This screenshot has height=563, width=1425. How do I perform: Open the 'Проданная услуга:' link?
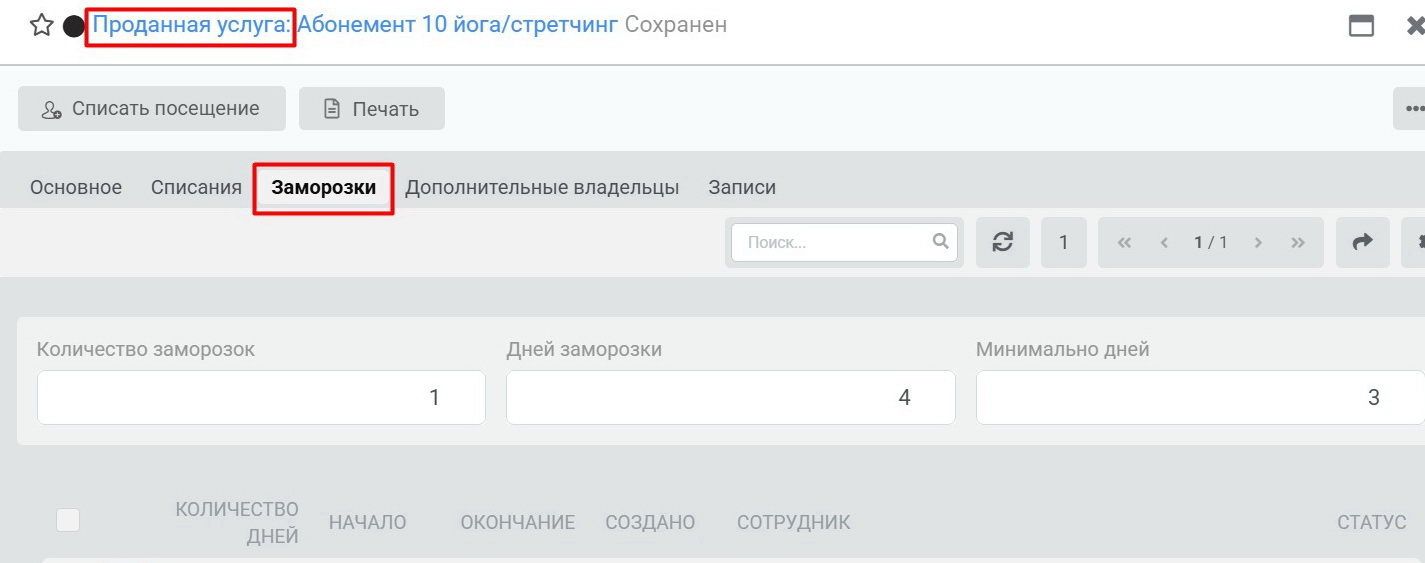[x=191, y=25]
